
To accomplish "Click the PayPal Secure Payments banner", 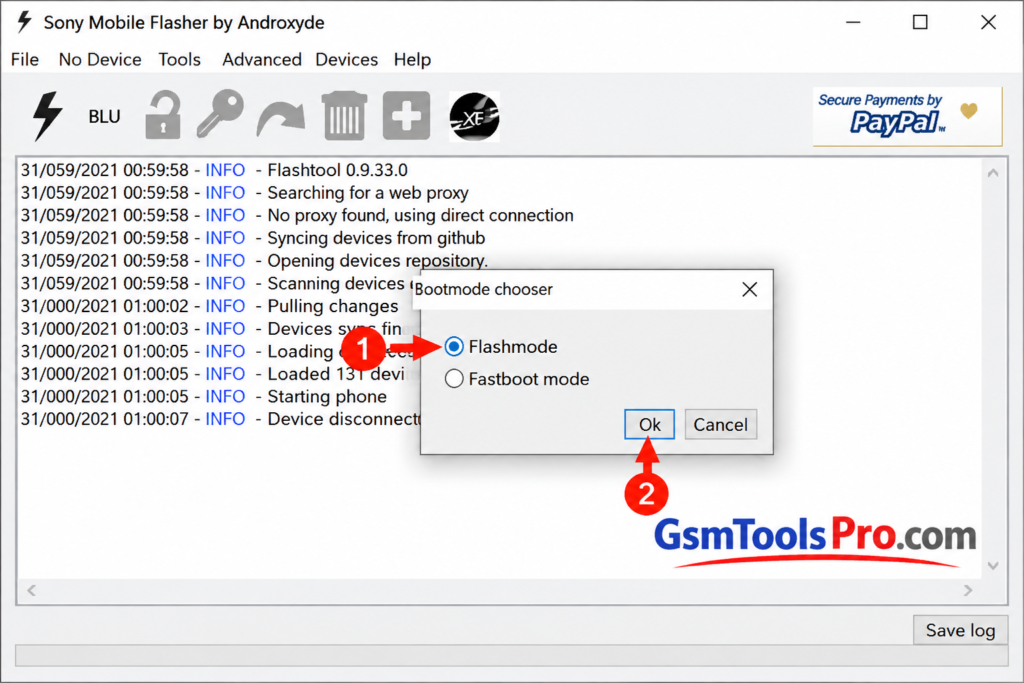I will (x=907, y=116).
